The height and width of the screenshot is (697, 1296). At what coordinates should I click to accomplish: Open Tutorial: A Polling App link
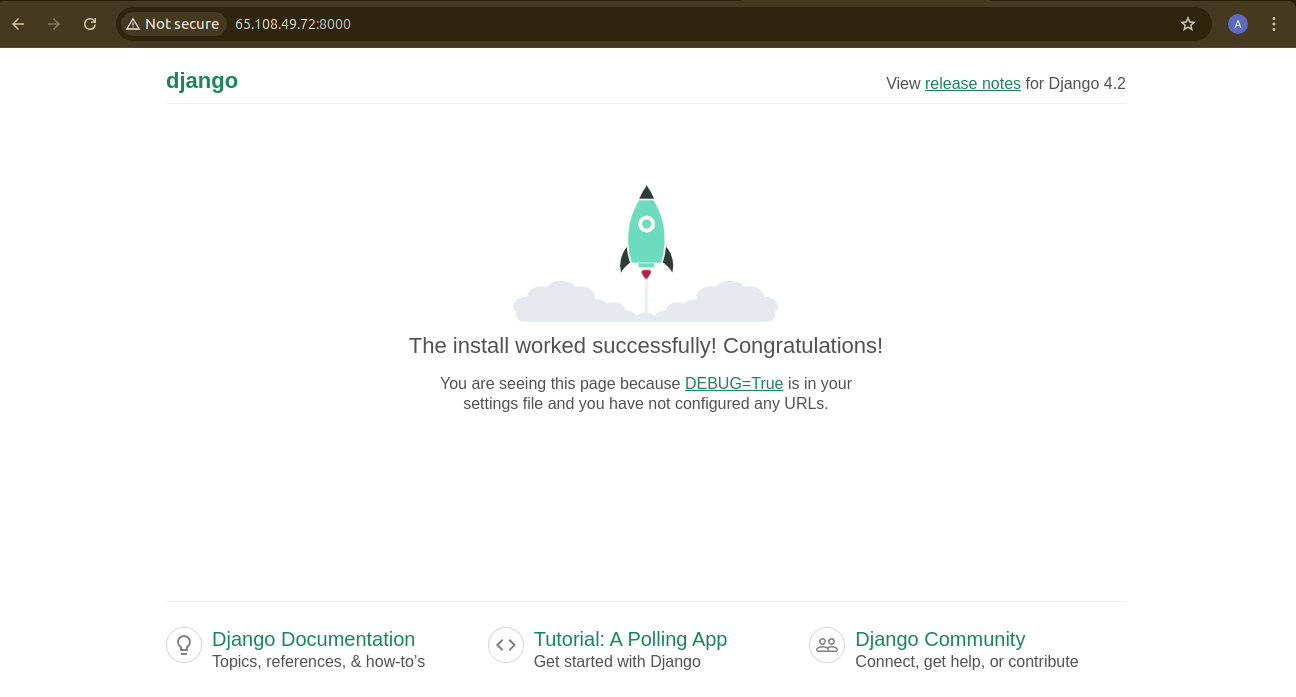point(630,639)
